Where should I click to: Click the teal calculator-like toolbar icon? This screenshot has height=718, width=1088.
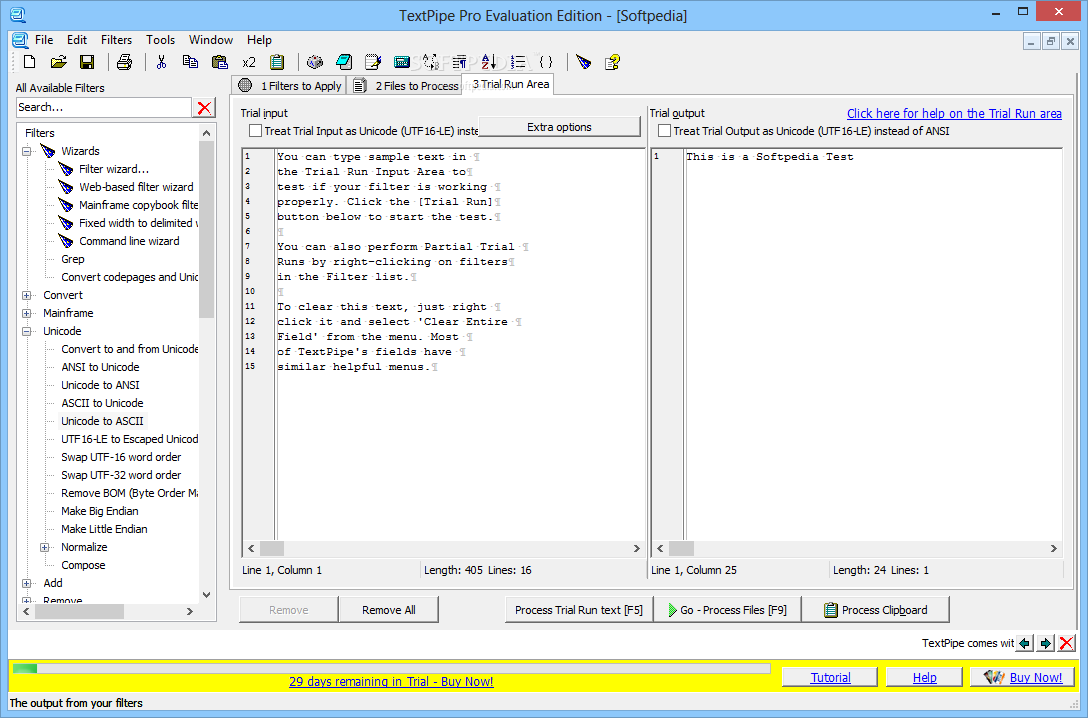coord(402,62)
